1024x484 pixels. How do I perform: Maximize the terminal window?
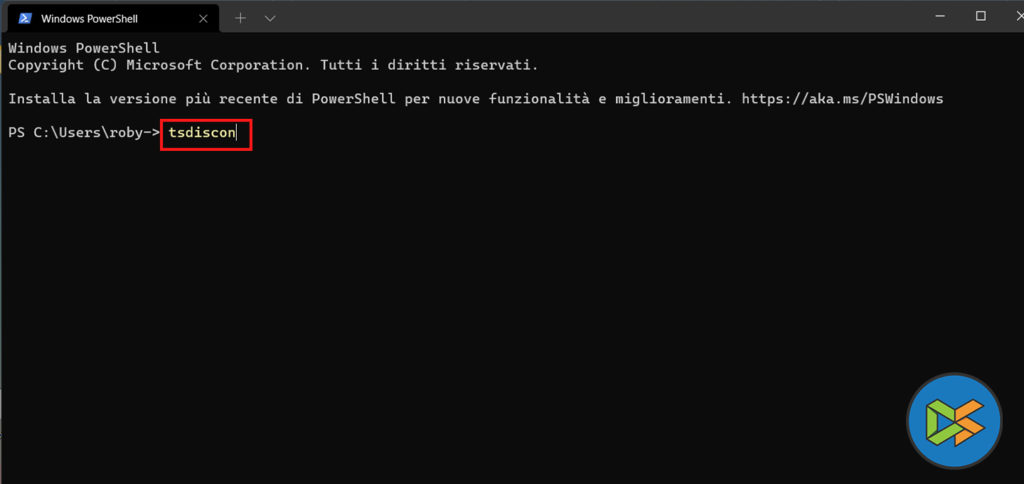click(980, 16)
